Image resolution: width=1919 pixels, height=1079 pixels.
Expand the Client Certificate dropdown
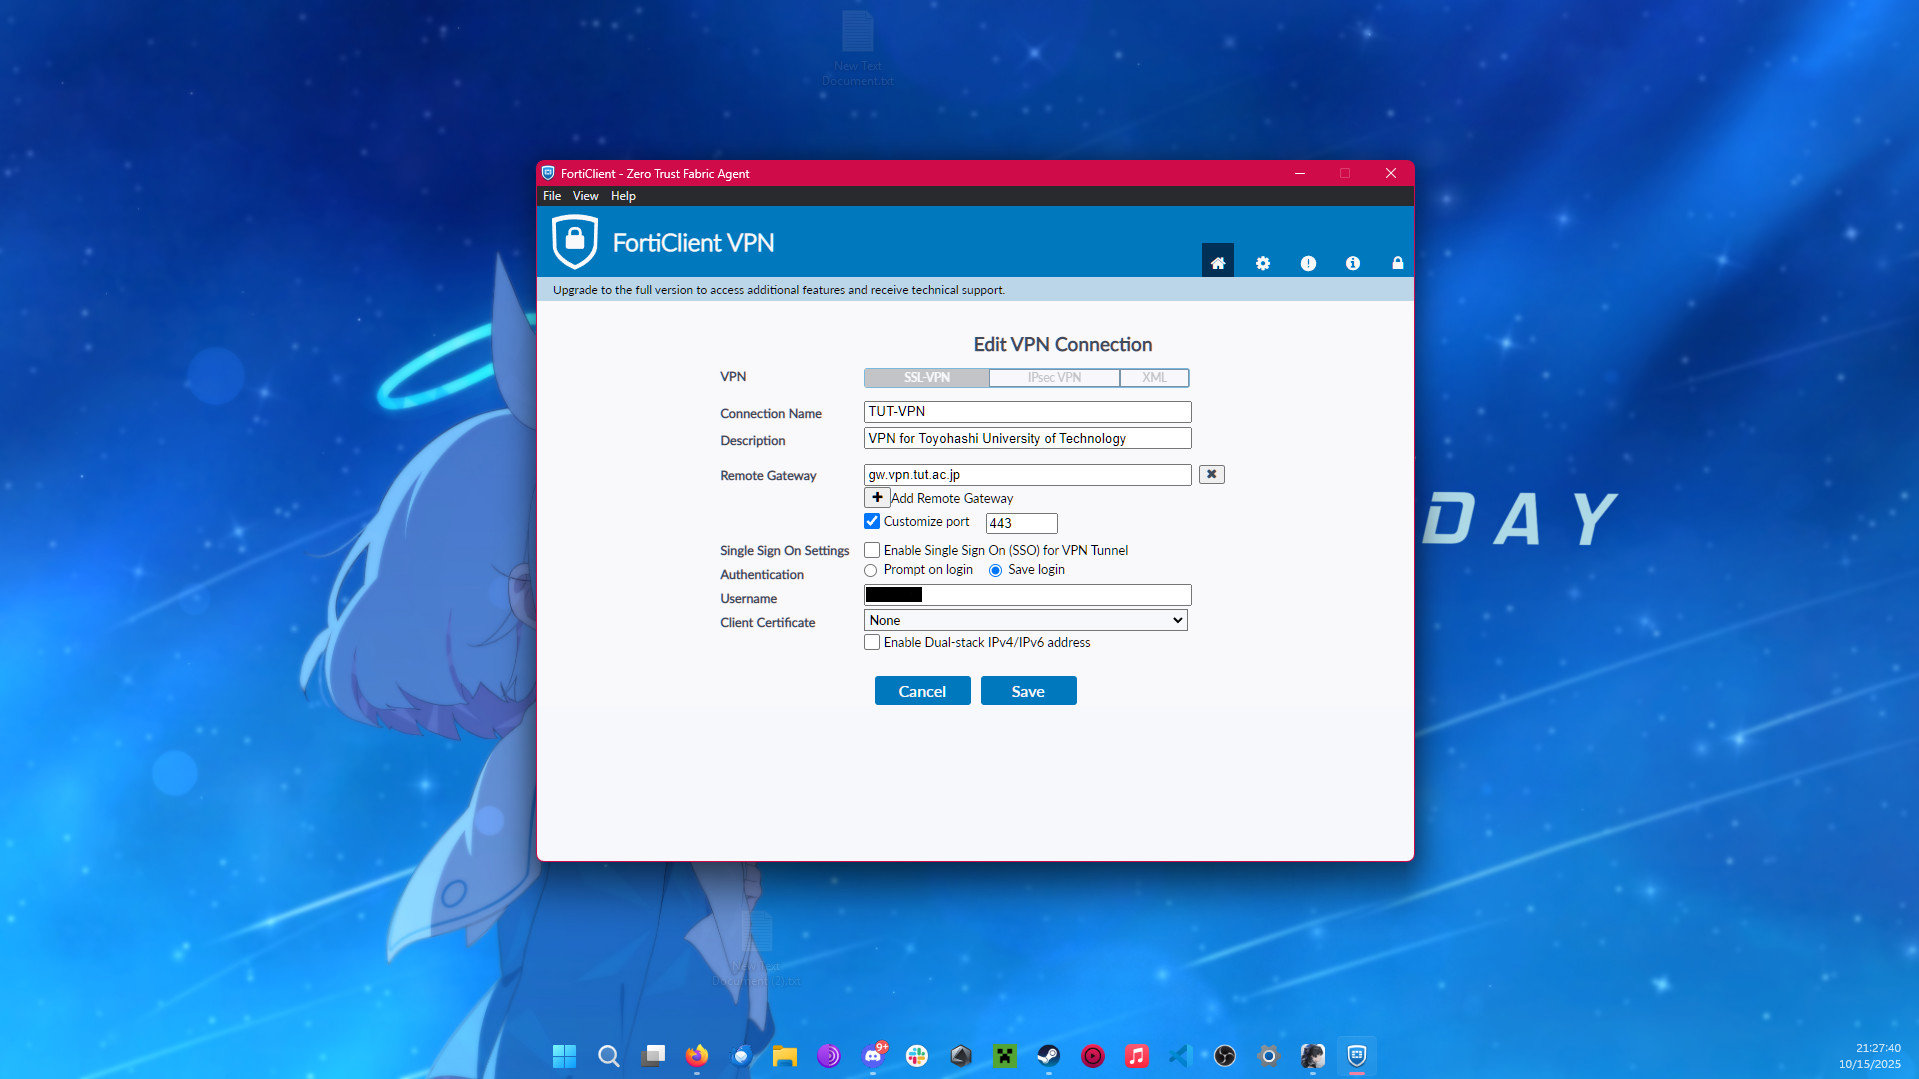(x=1026, y=620)
